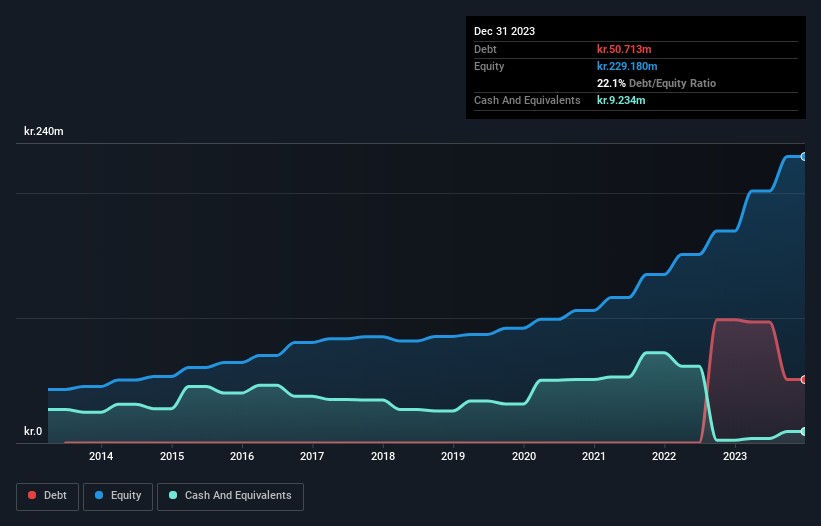Toggle the Equity series legend button
The width and height of the screenshot is (821, 526).
[x=118, y=496]
